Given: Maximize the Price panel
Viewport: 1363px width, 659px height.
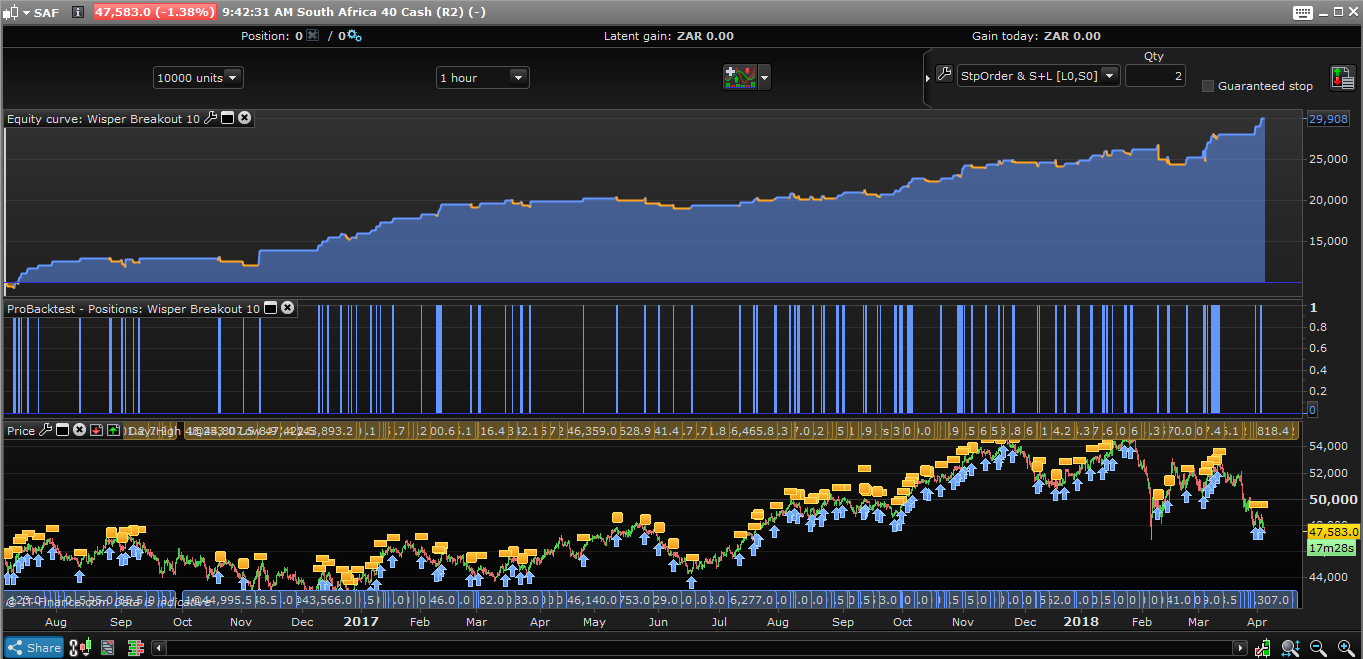Looking at the screenshot, I should pos(62,430).
